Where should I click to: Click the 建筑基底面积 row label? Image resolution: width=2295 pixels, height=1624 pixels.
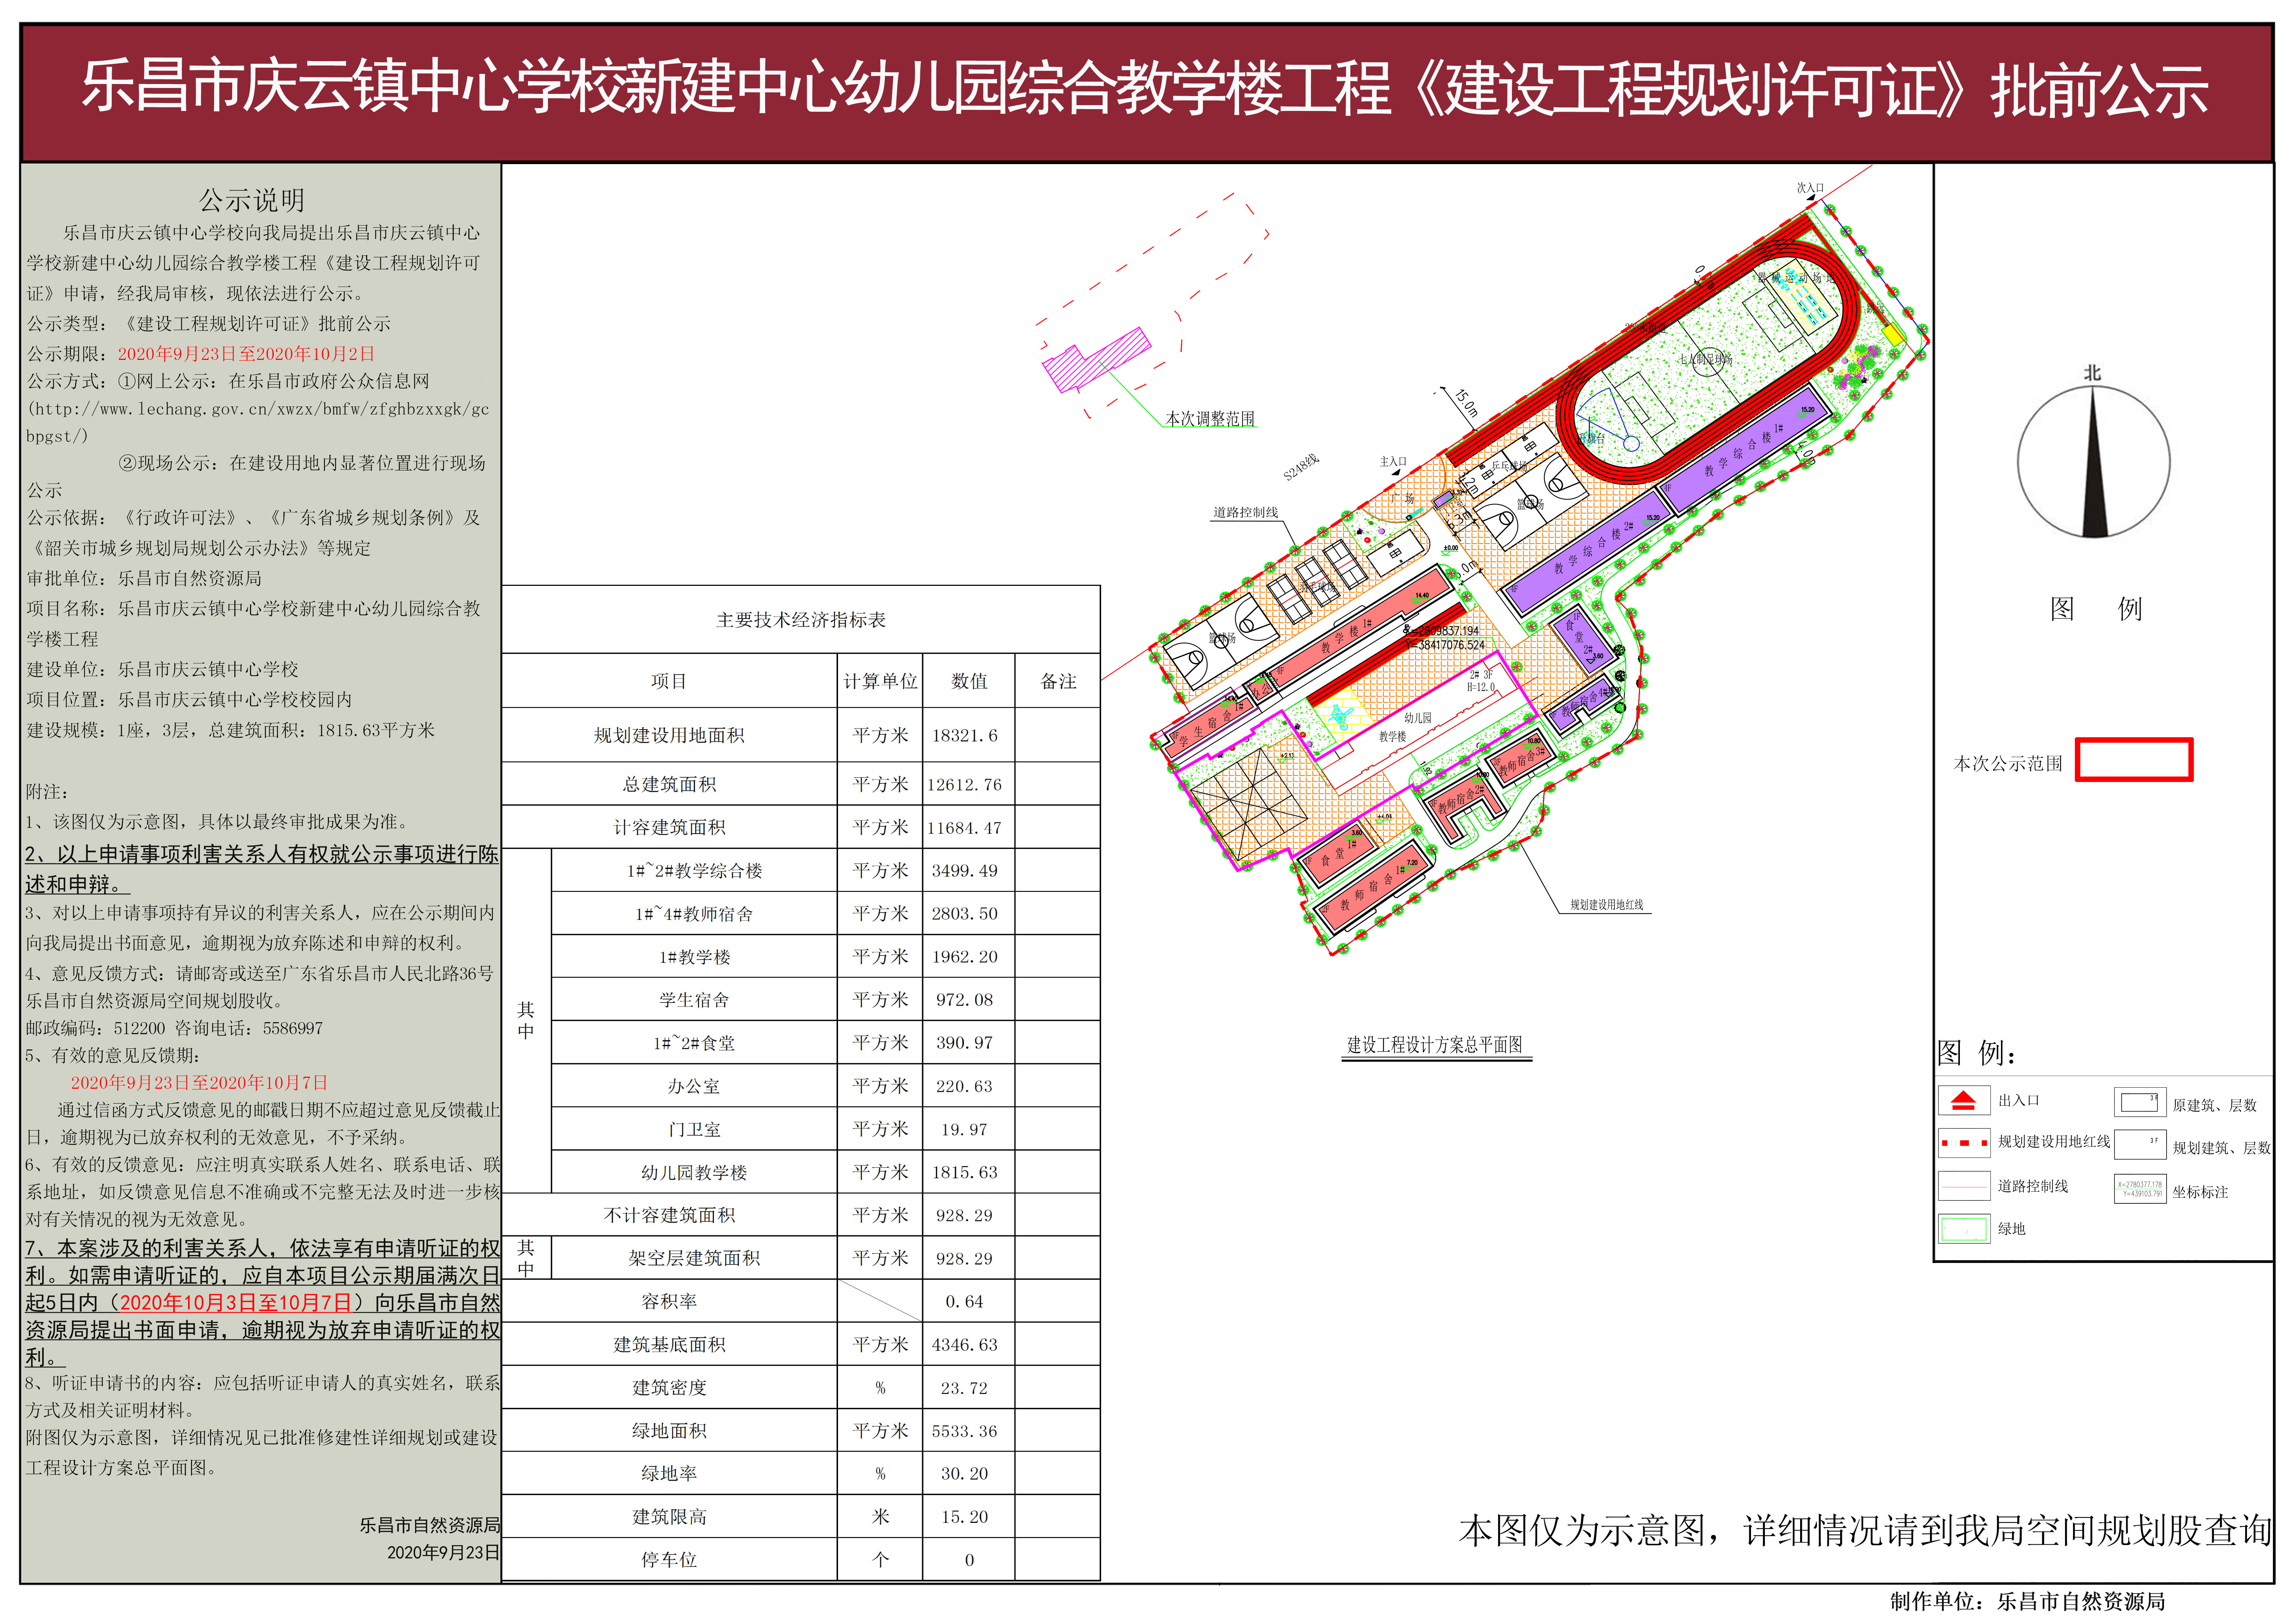669,1345
